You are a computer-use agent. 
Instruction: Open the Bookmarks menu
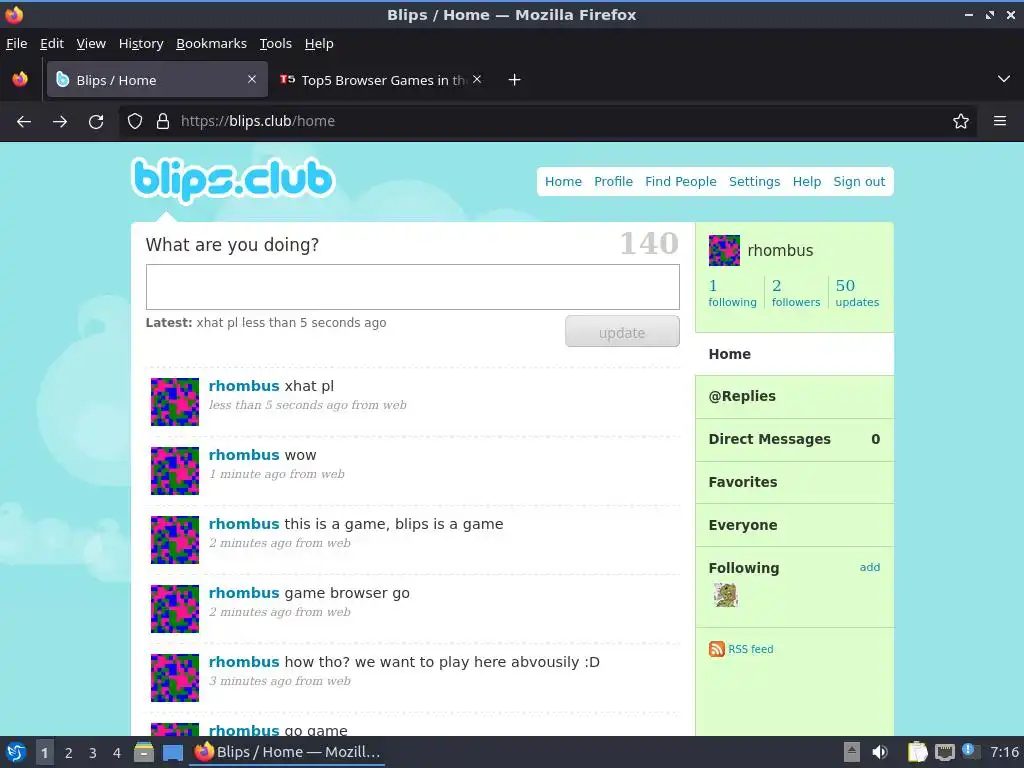[x=212, y=44]
